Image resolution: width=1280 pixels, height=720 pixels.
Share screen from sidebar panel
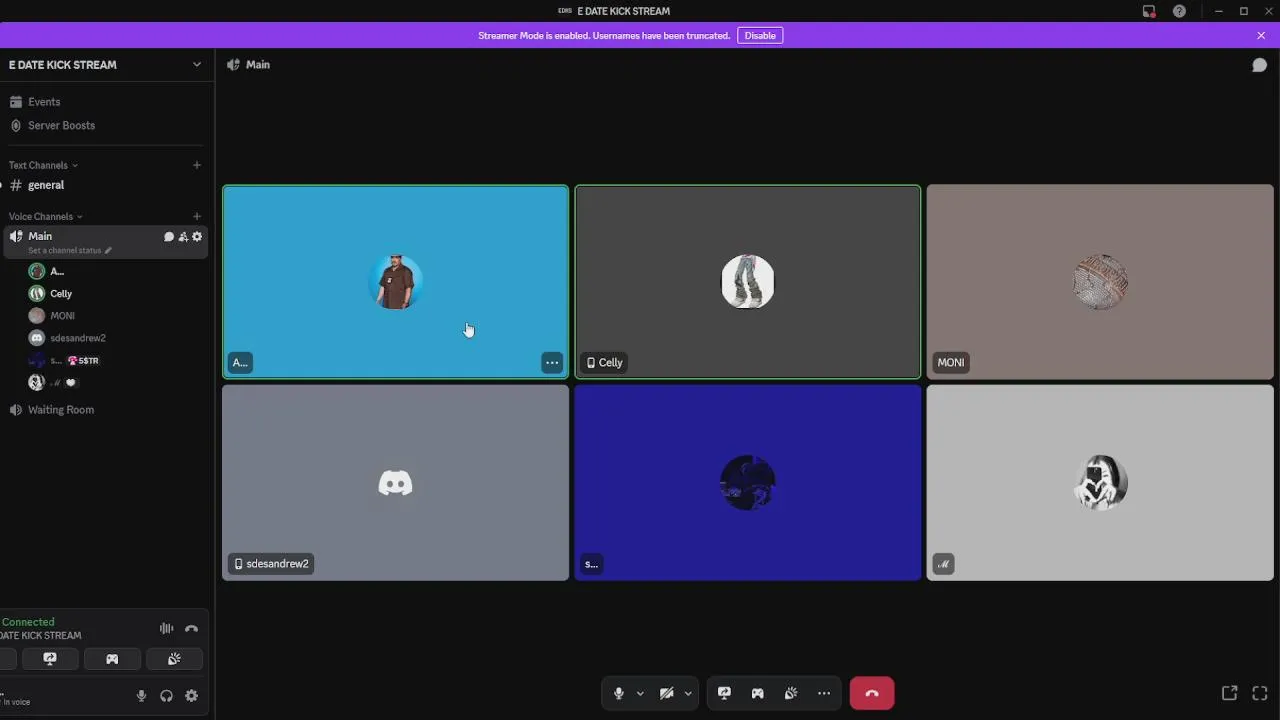click(50, 659)
